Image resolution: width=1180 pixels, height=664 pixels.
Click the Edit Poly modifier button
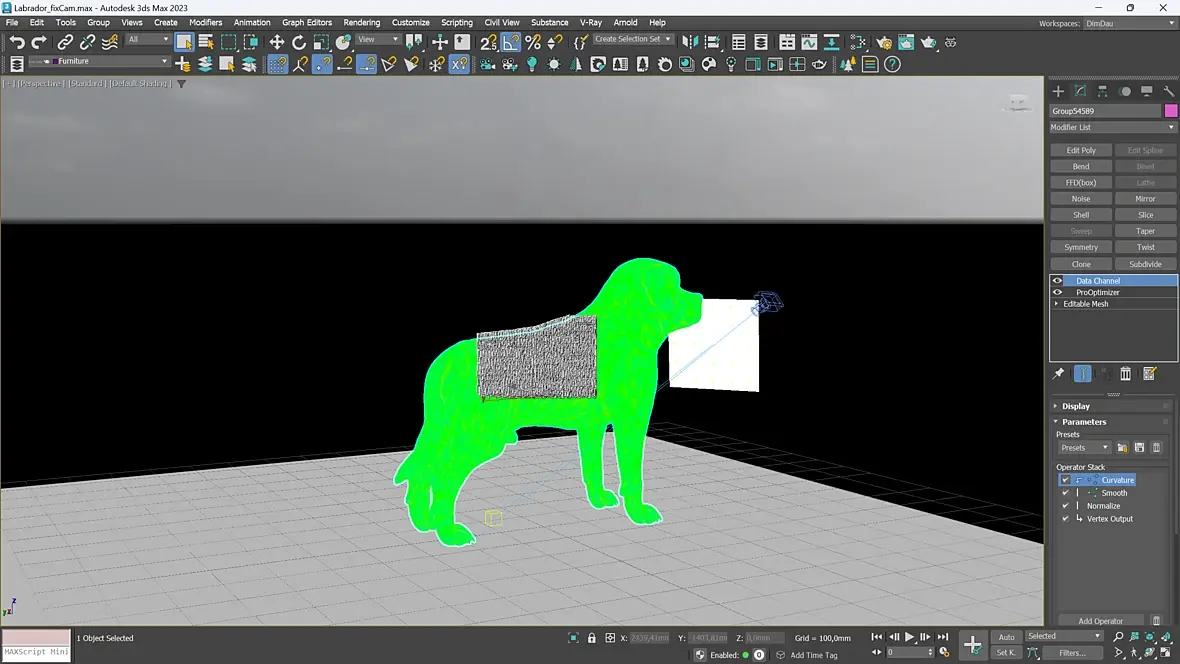pyautogui.click(x=1081, y=151)
